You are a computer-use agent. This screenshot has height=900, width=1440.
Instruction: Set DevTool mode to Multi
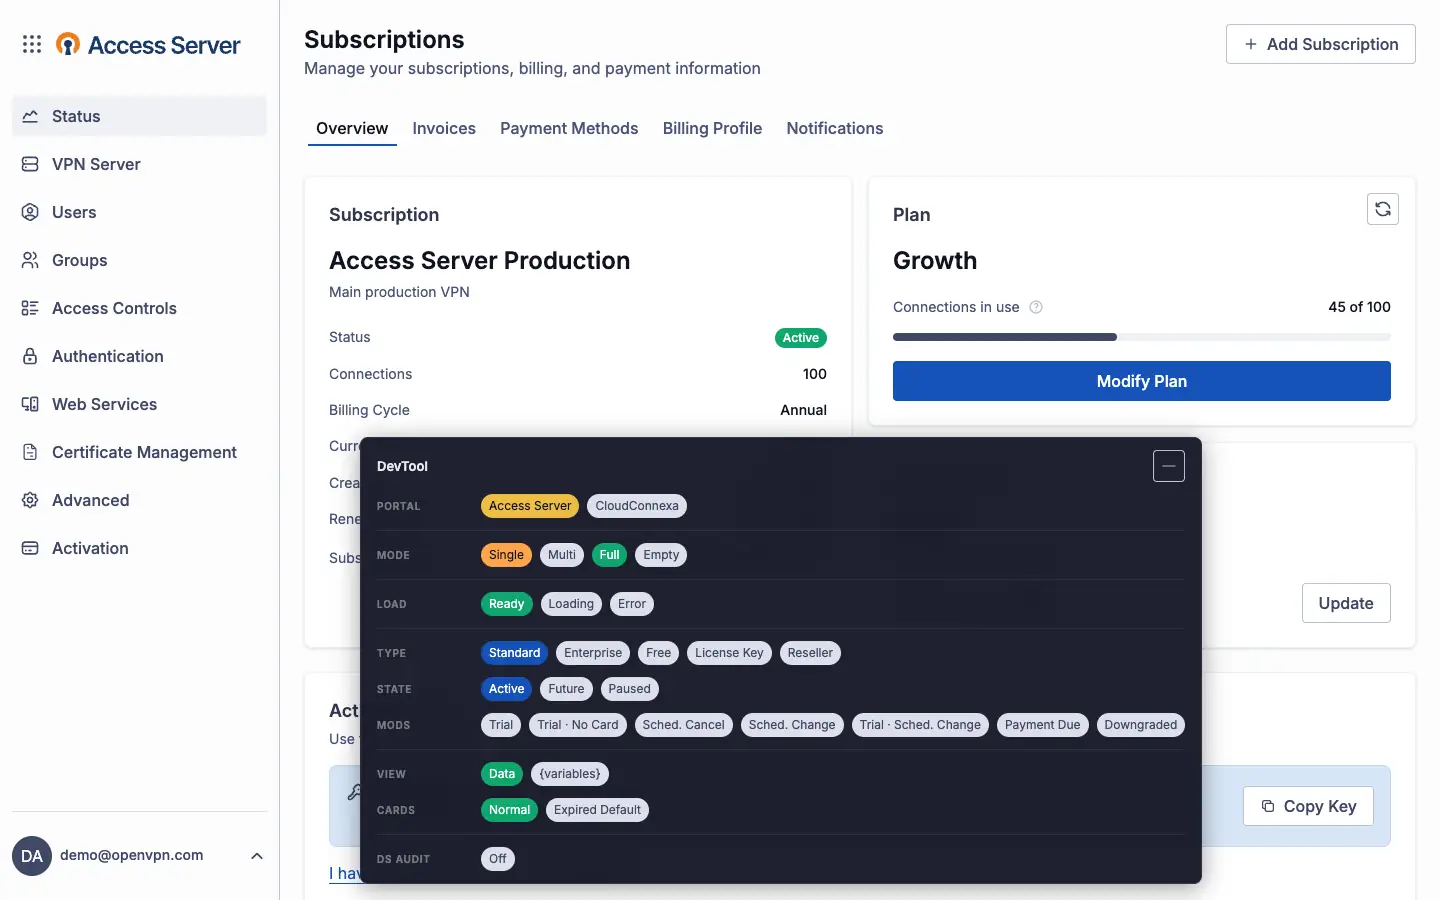pyautogui.click(x=562, y=555)
